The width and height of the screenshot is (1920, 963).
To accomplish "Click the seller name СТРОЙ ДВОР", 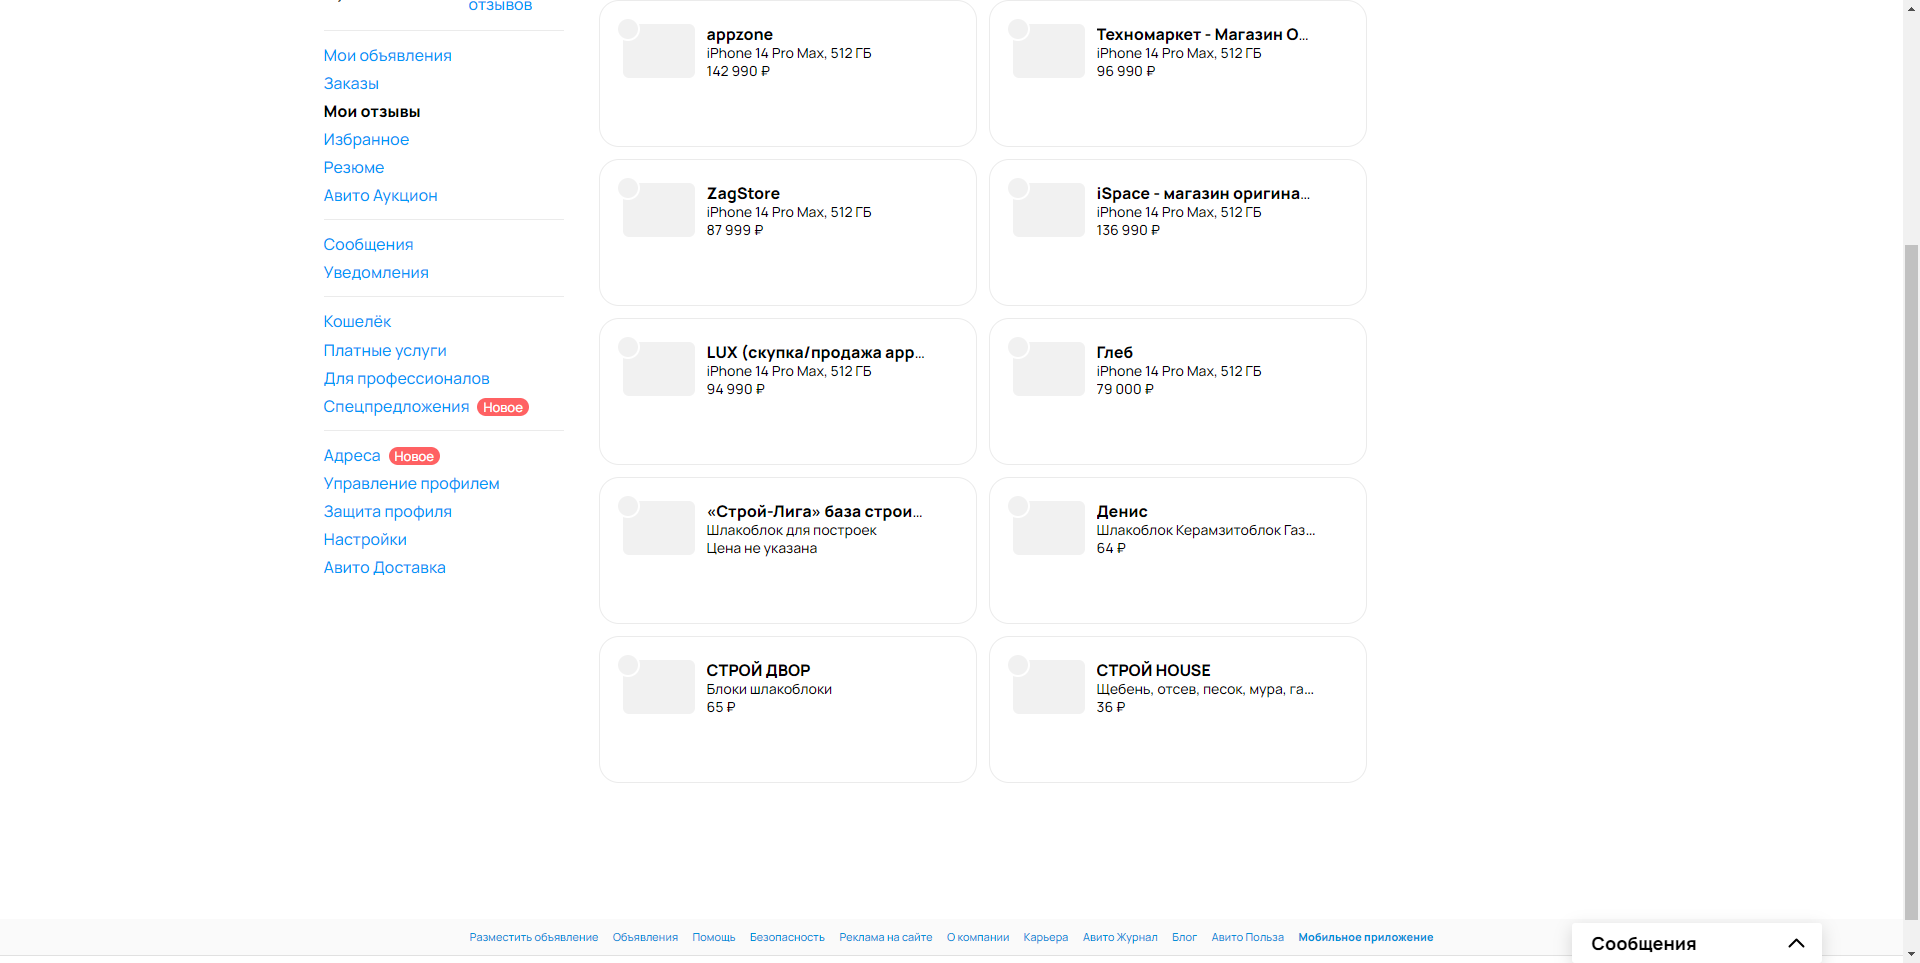I will (758, 670).
